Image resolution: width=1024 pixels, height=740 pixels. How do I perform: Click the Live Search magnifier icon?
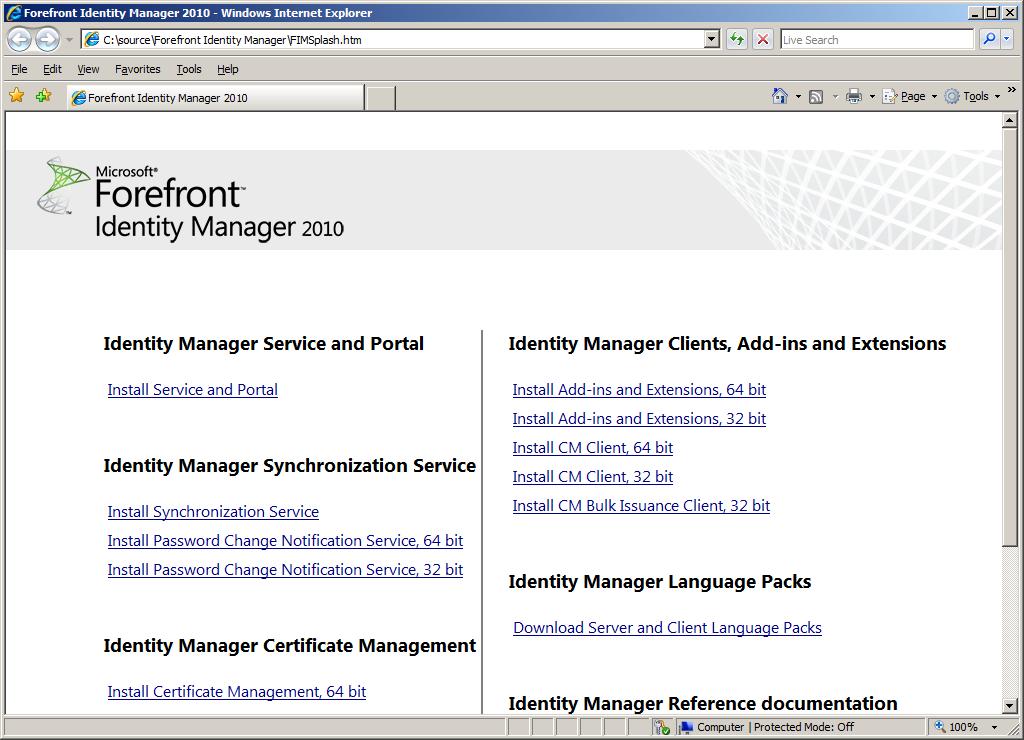(989, 39)
